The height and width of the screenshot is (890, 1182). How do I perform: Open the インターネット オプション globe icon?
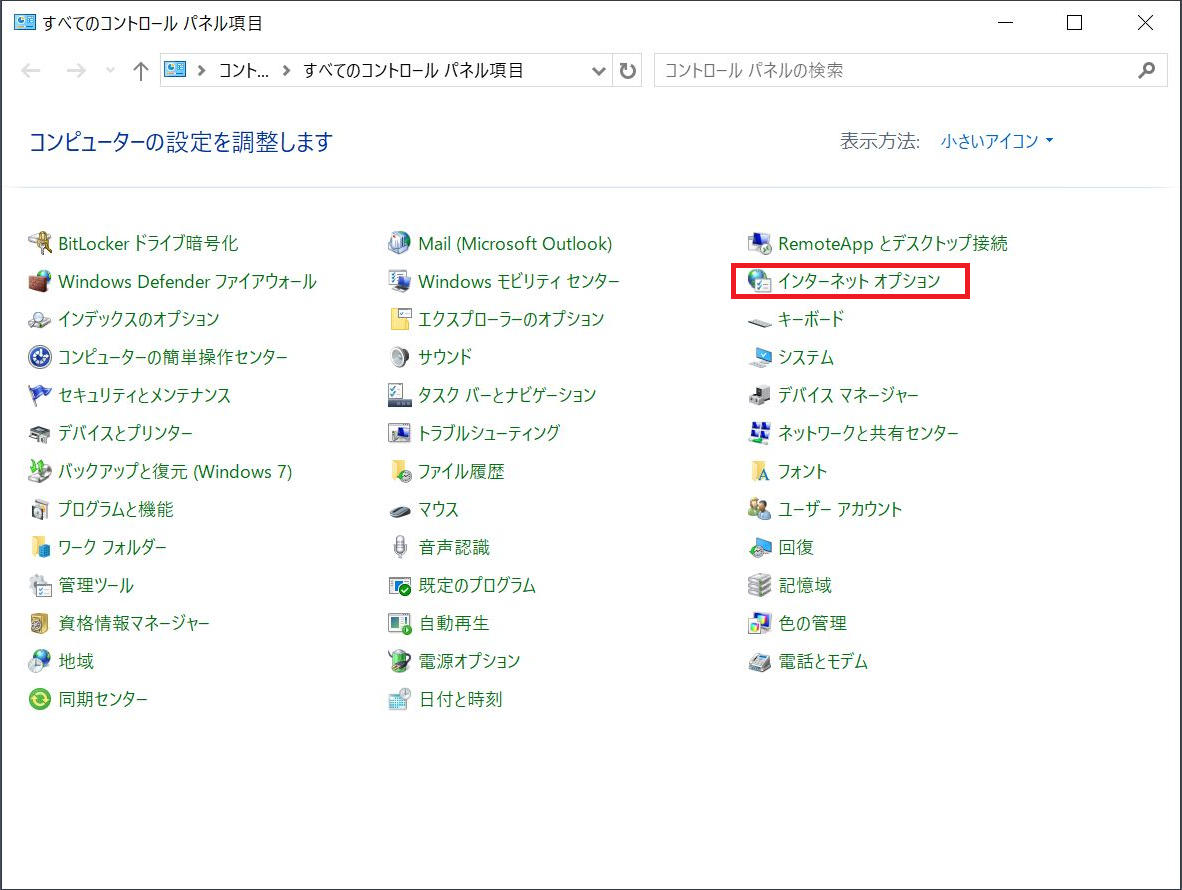[759, 281]
